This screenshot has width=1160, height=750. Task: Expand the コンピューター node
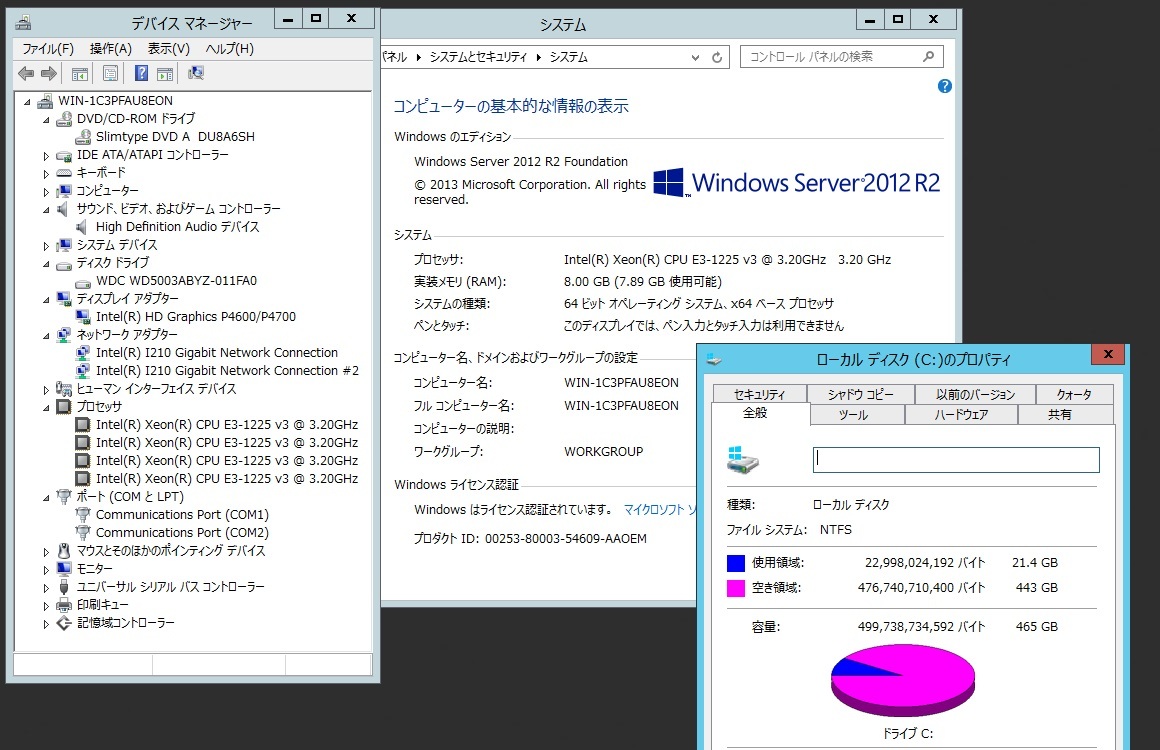(46, 191)
